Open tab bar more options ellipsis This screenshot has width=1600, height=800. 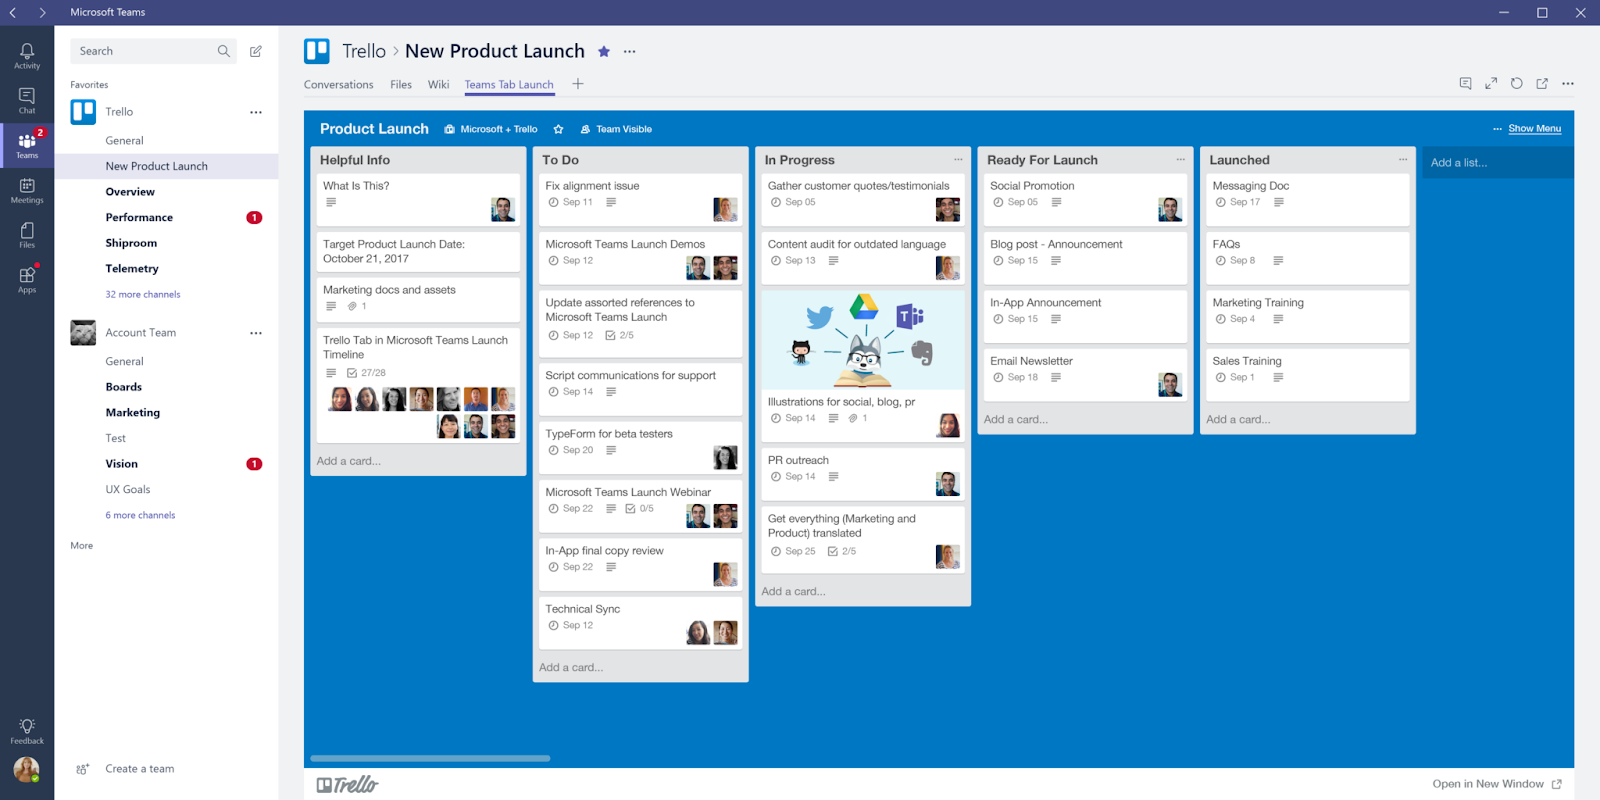coord(1568,84)
